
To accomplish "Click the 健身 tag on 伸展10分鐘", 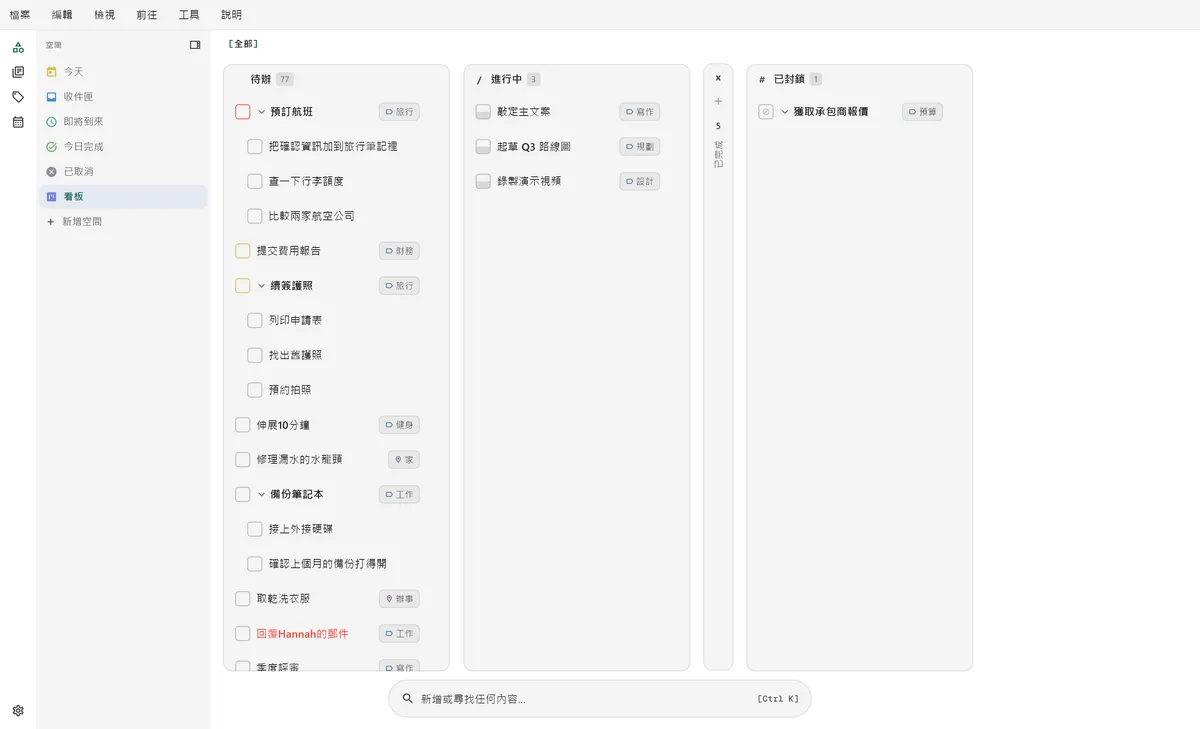I will (x=399, y=425).
